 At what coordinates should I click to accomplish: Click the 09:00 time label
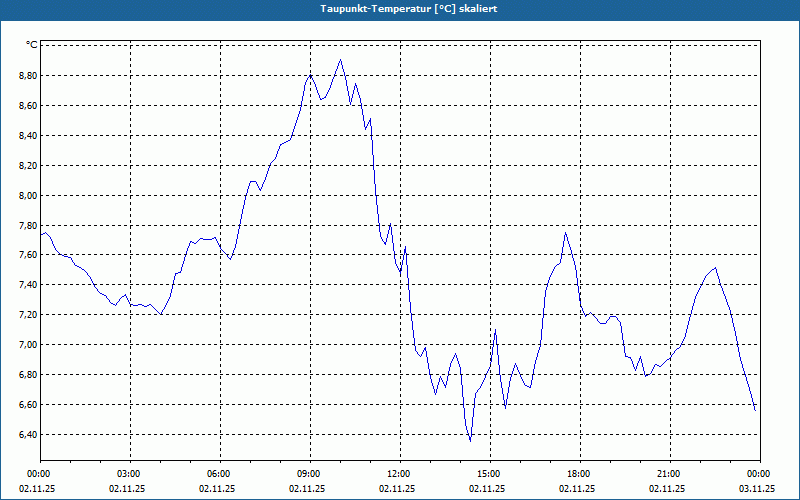[x=310, y=474]
